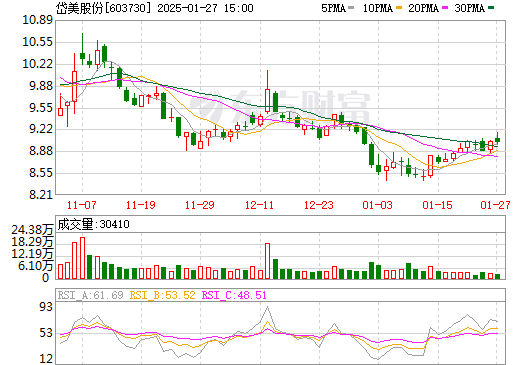
Task: Click the tallest red volume bar near 11-07
Action: point(82,258)
